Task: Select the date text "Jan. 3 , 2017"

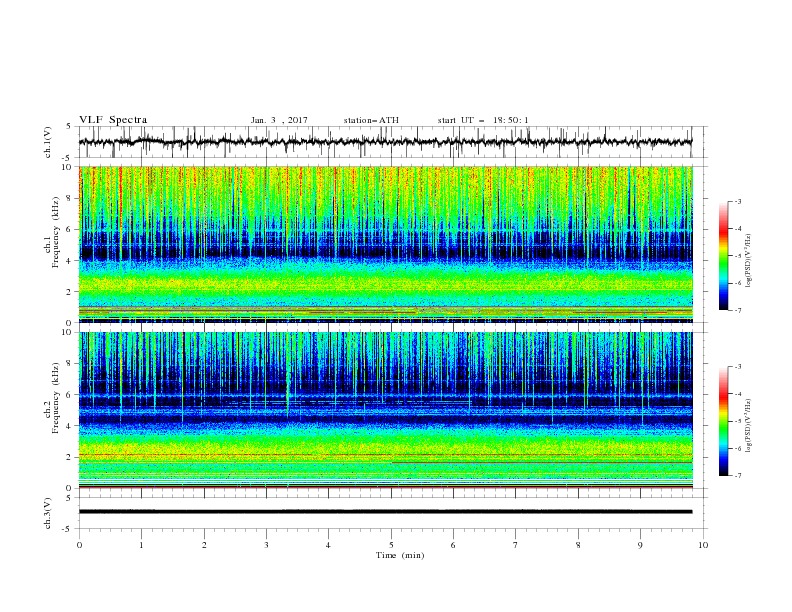Action: point(279,120)
